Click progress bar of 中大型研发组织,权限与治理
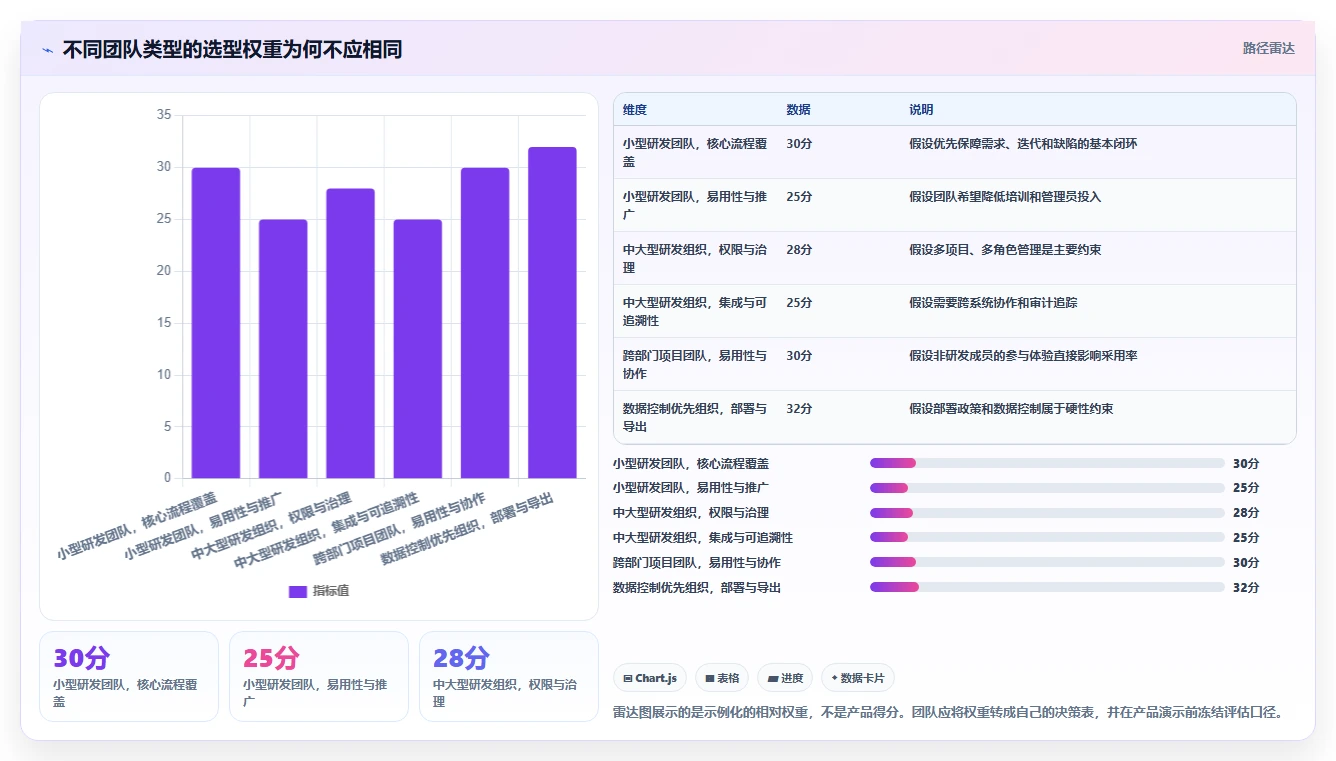The image size is (1336, 761). [1047, 513]
